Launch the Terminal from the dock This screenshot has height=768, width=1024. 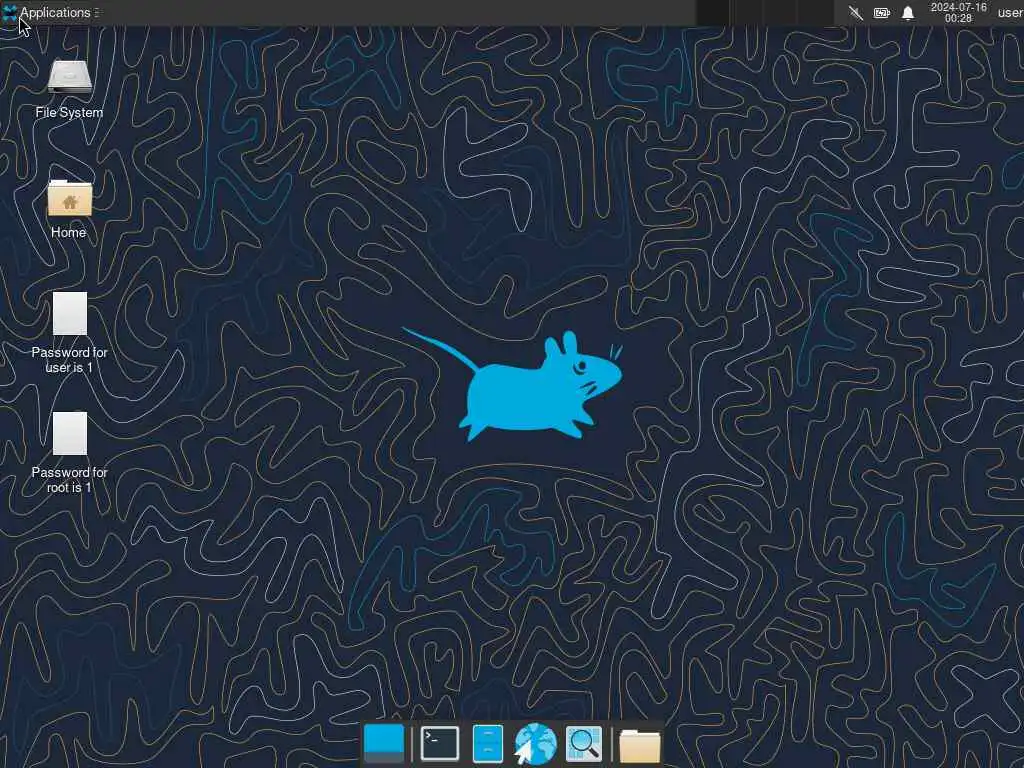pos(440,743)
